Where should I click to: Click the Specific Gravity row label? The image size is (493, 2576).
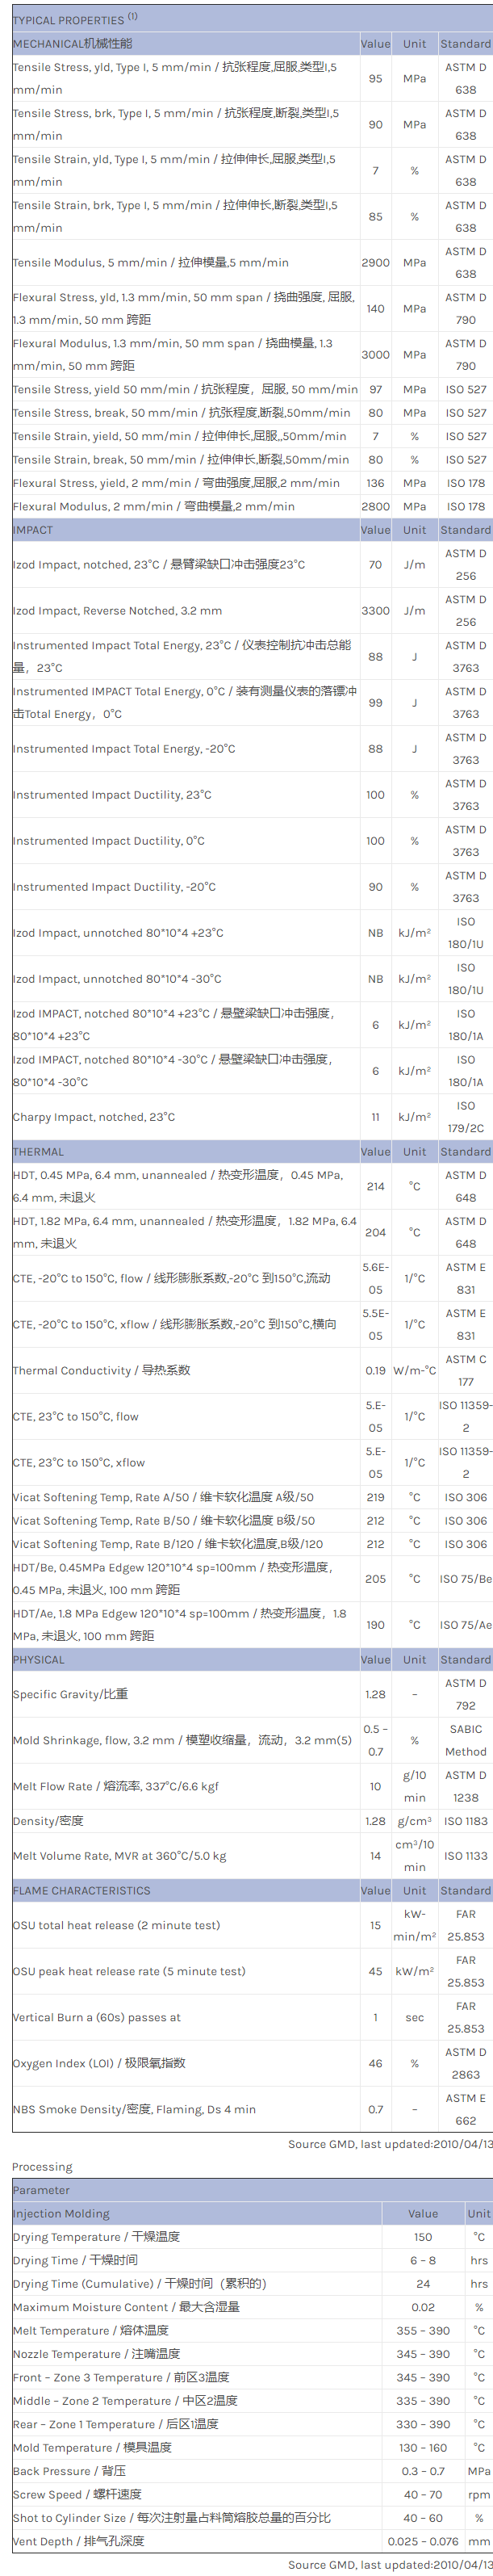click(x=70, y=1694)
